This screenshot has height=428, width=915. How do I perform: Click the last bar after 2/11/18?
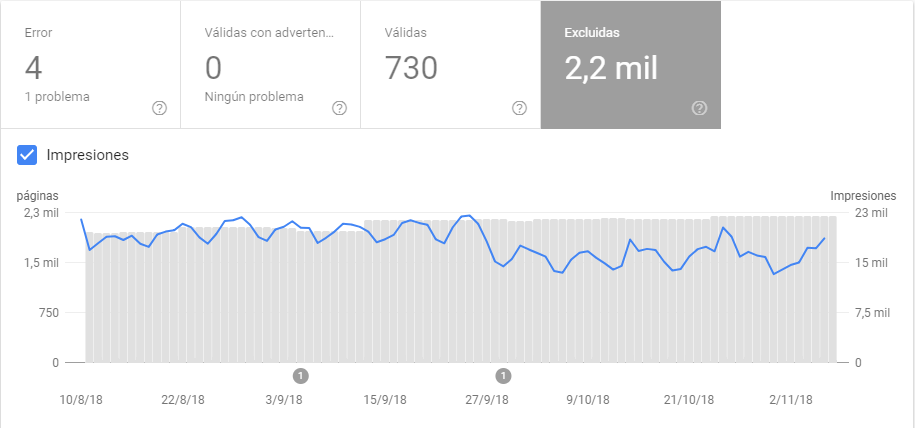(833, 289)
